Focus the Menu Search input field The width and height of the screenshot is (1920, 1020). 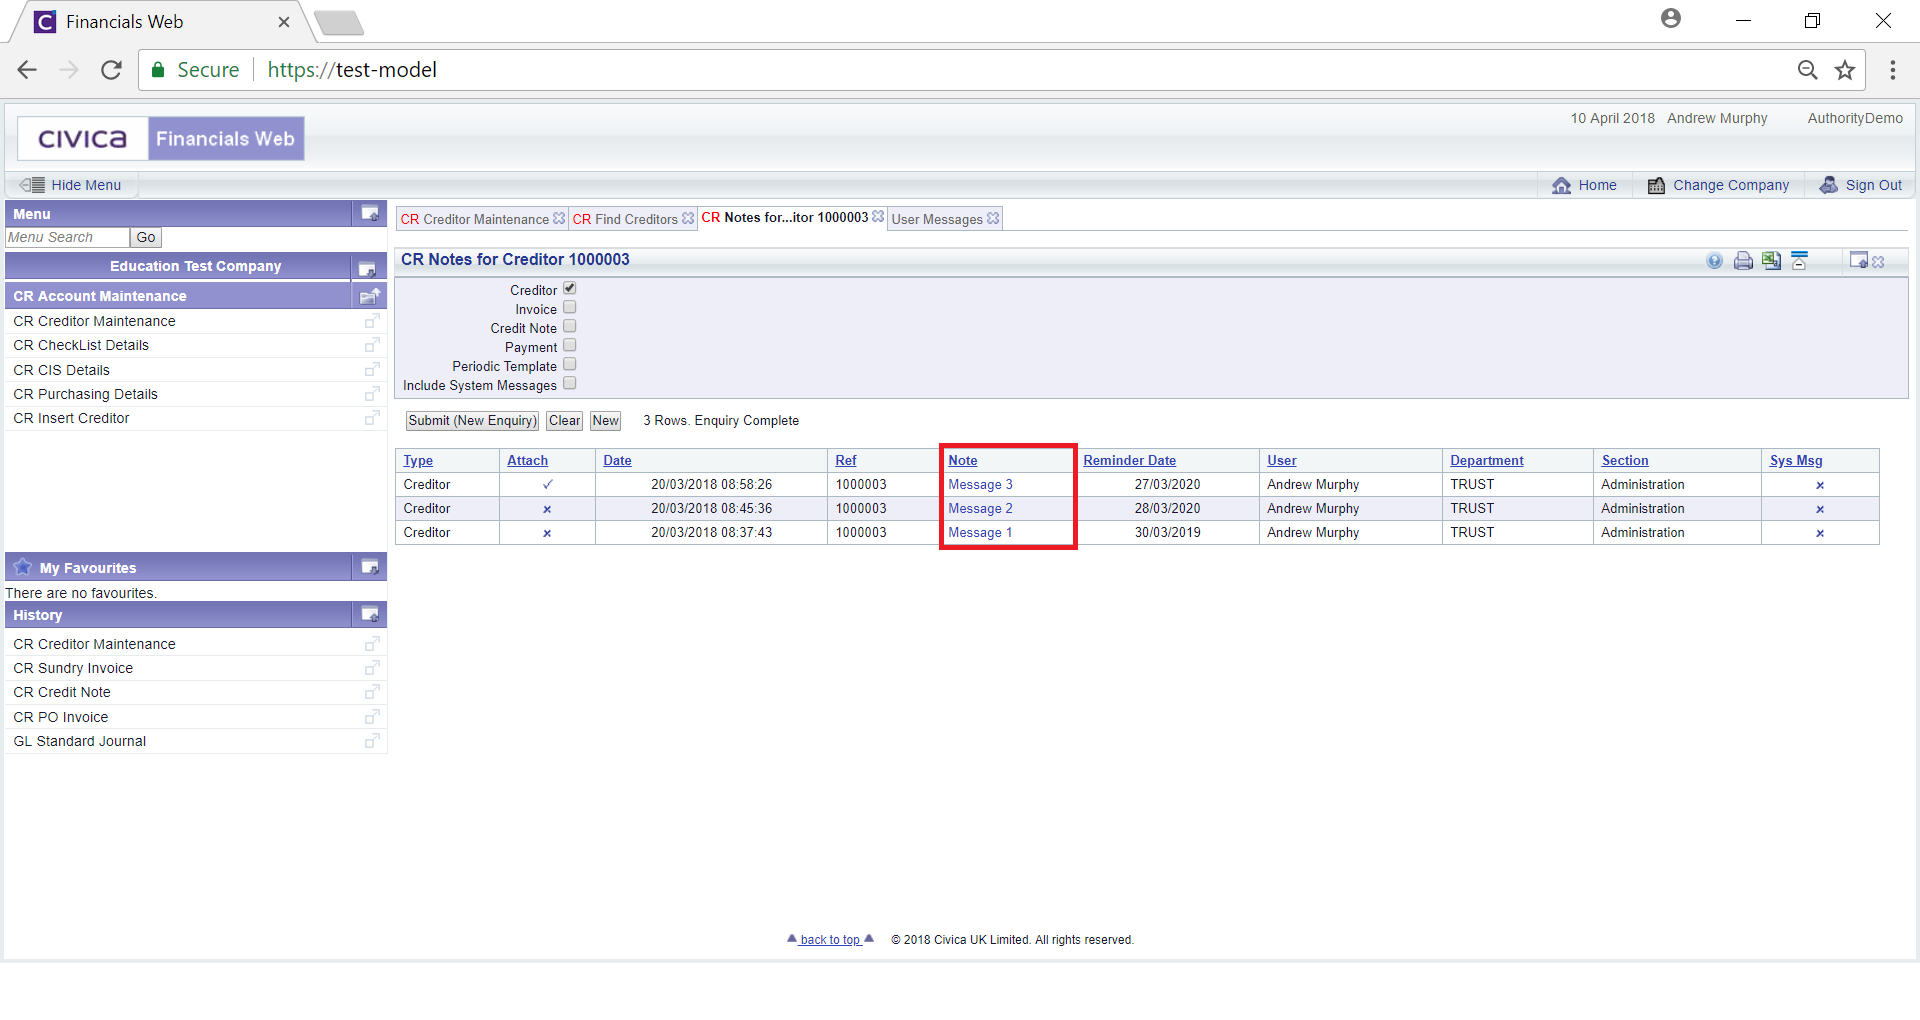pyautogui.click(x=67, y=238)
